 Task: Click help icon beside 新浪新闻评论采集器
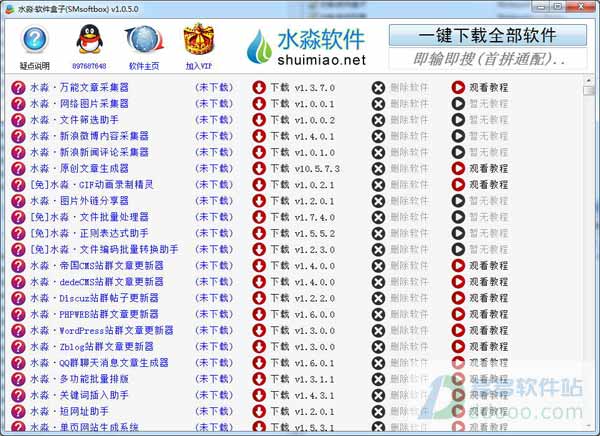pos(18,152)
